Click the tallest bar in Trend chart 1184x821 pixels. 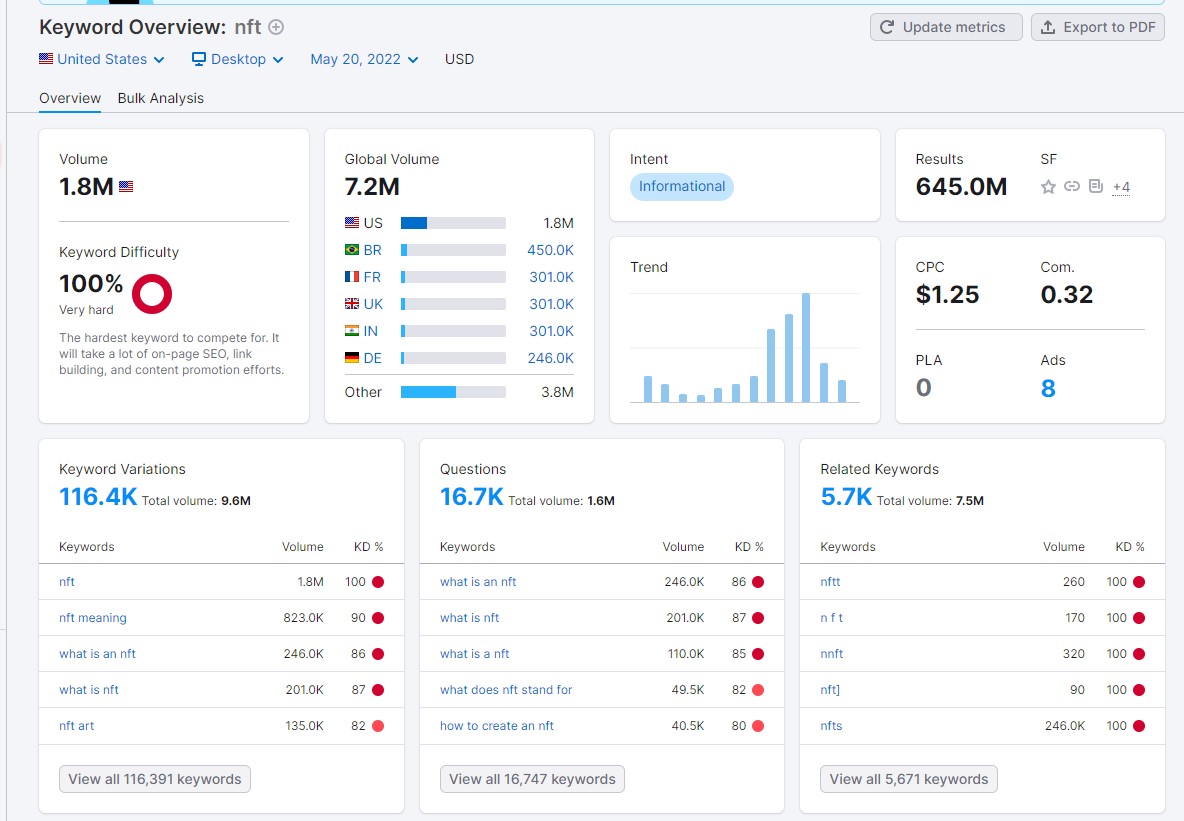(806, 347)
